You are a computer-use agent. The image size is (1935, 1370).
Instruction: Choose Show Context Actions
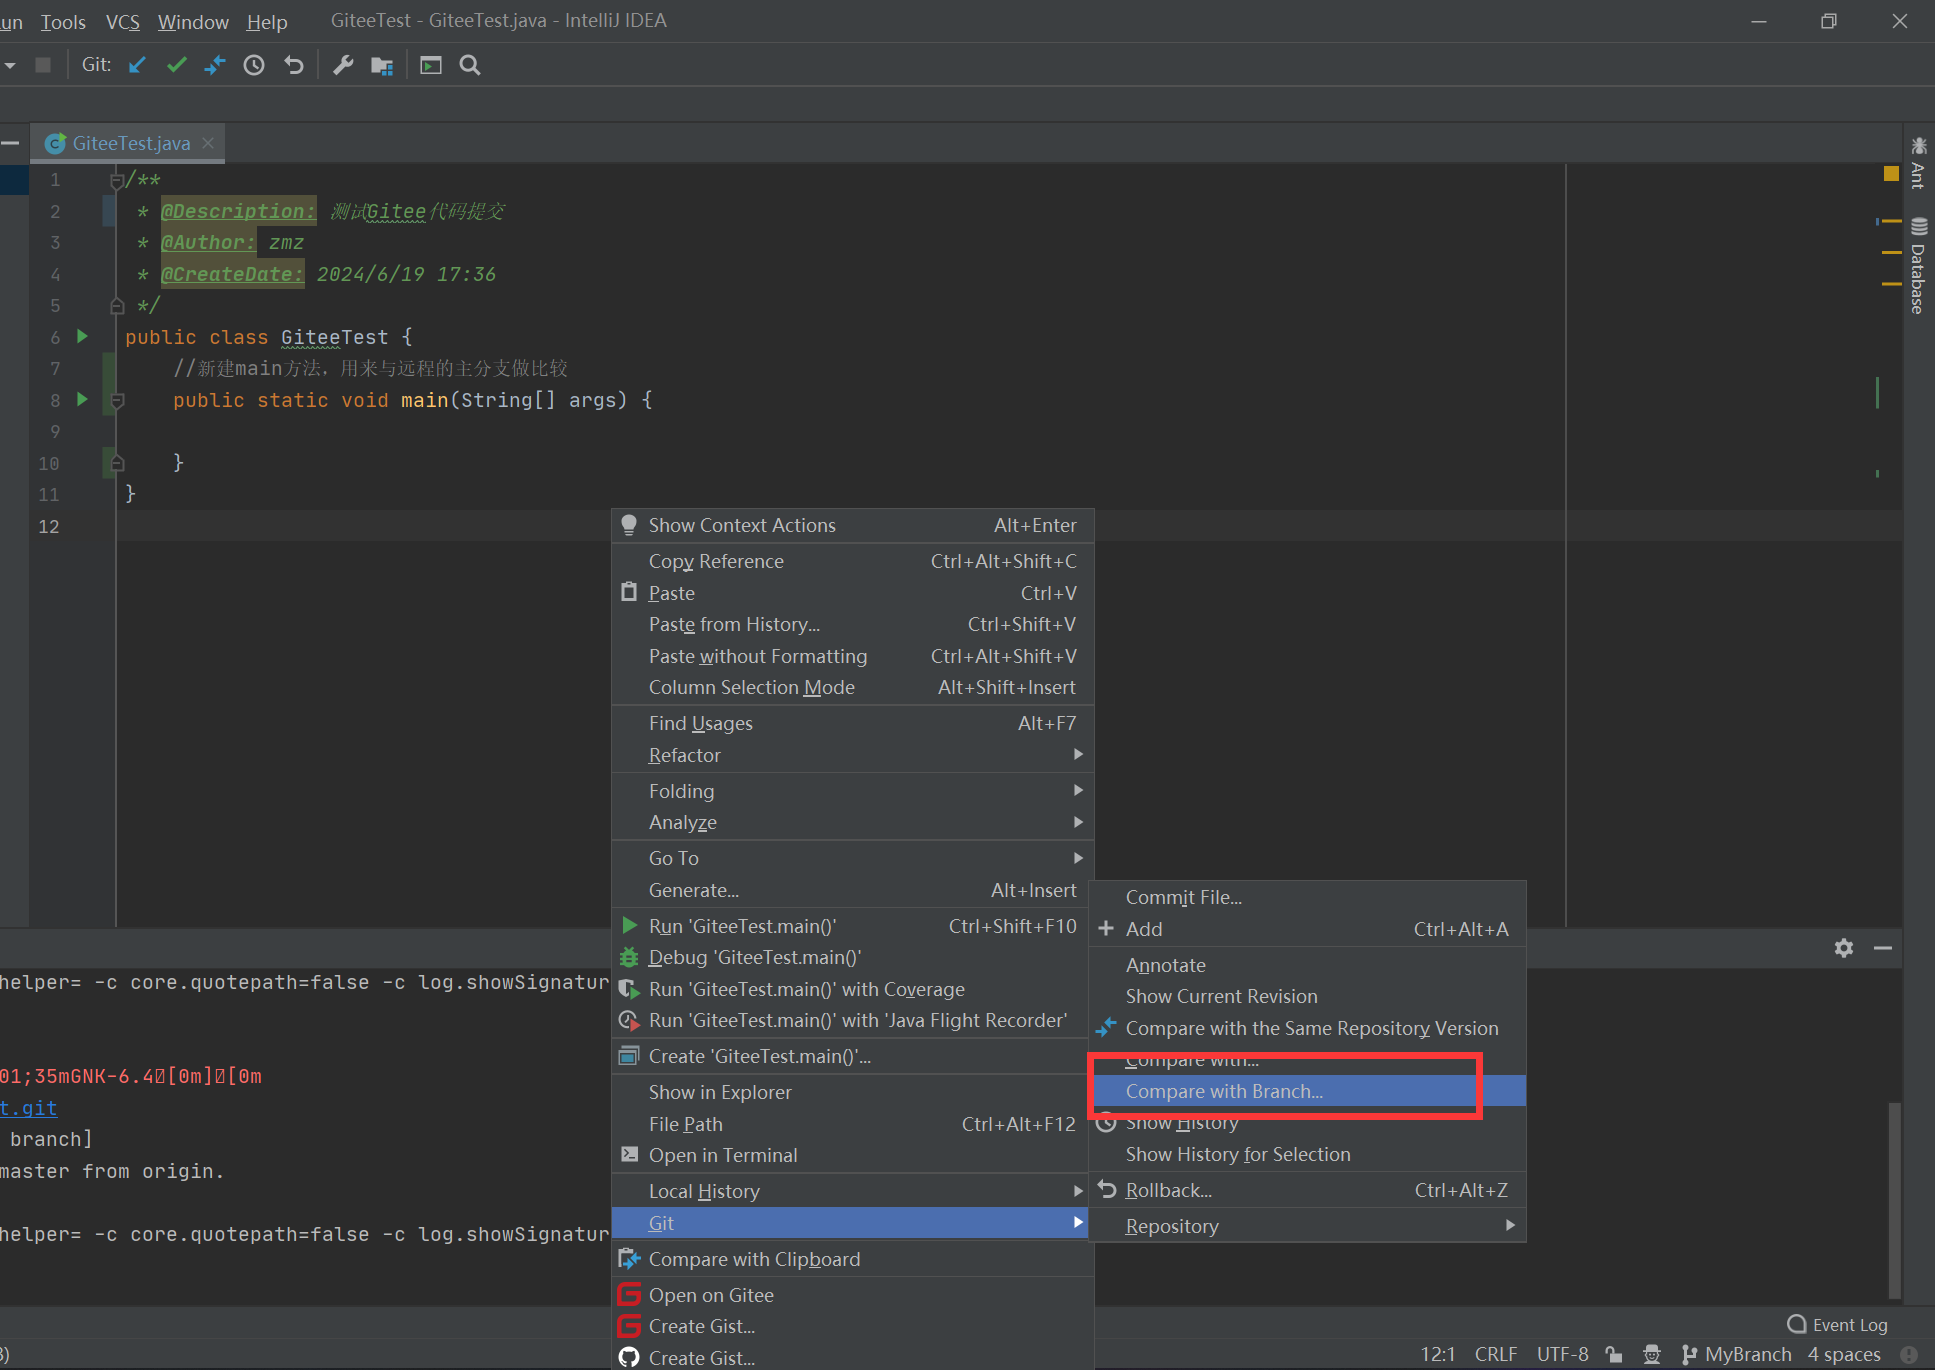852,525
